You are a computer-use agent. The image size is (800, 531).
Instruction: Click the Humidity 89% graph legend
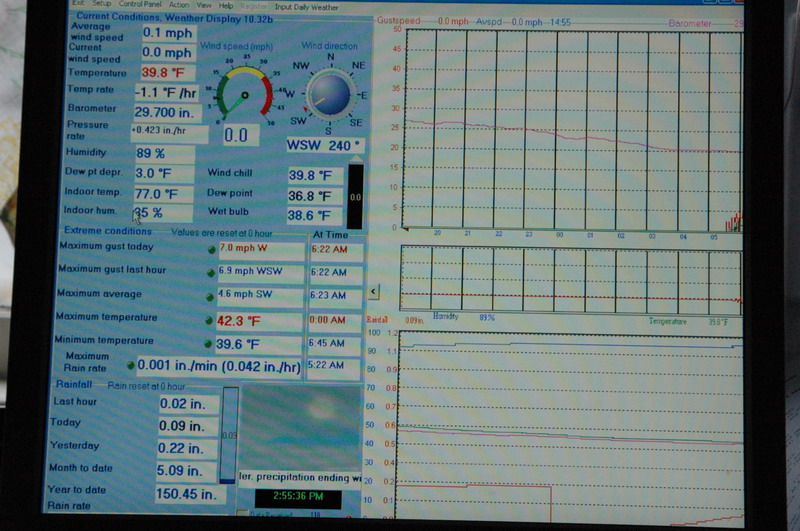point(463,317)
